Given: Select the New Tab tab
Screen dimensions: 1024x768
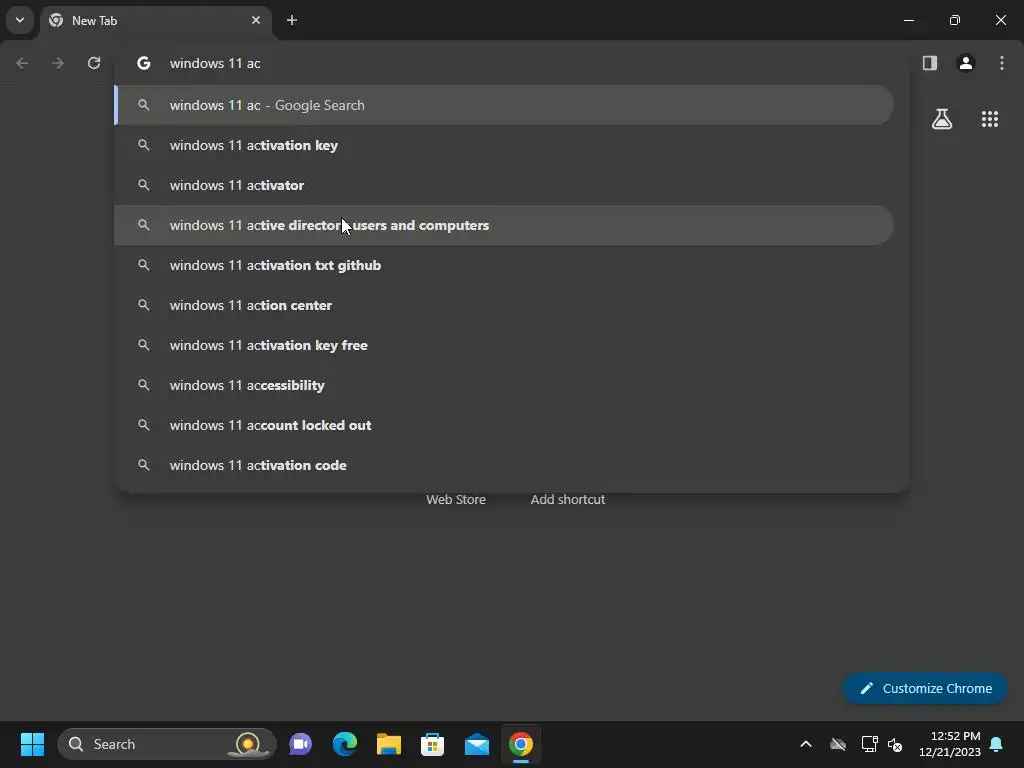Looking at the screenshot, I should click(x=156, y=20).
